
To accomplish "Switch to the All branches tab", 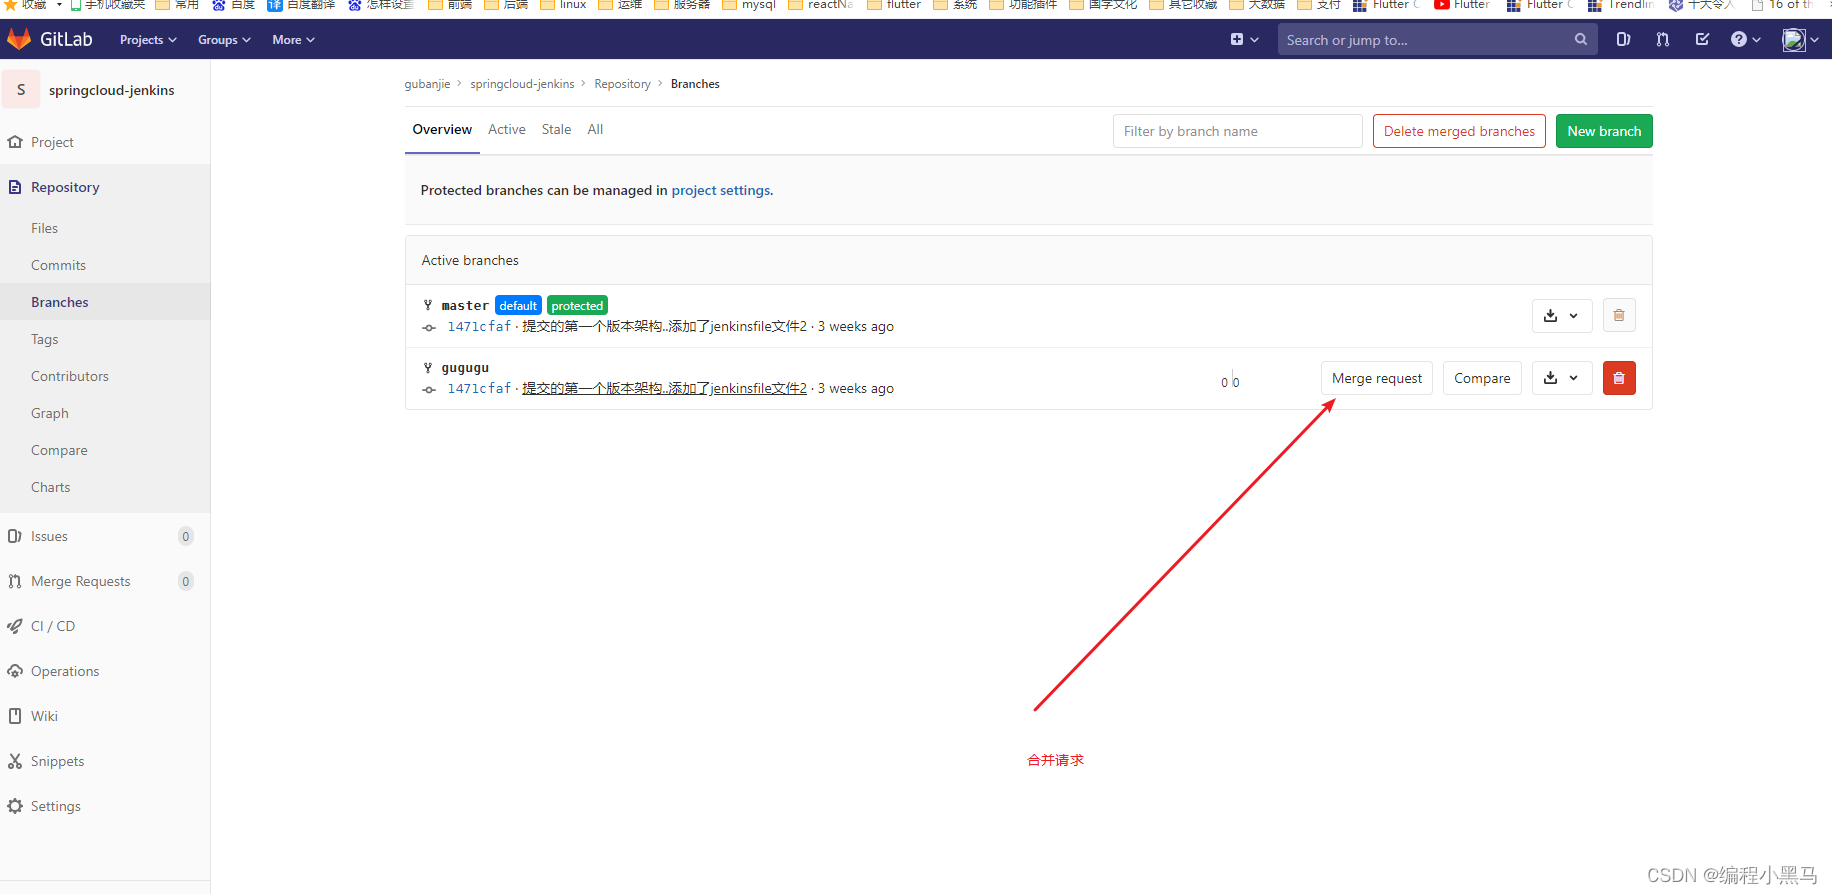I will coord(595,130).
